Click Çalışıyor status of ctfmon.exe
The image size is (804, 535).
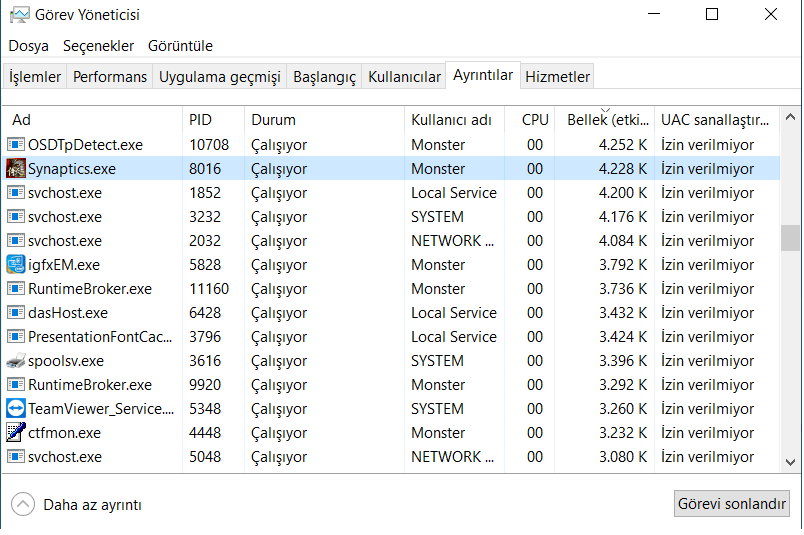coord(279,433)
